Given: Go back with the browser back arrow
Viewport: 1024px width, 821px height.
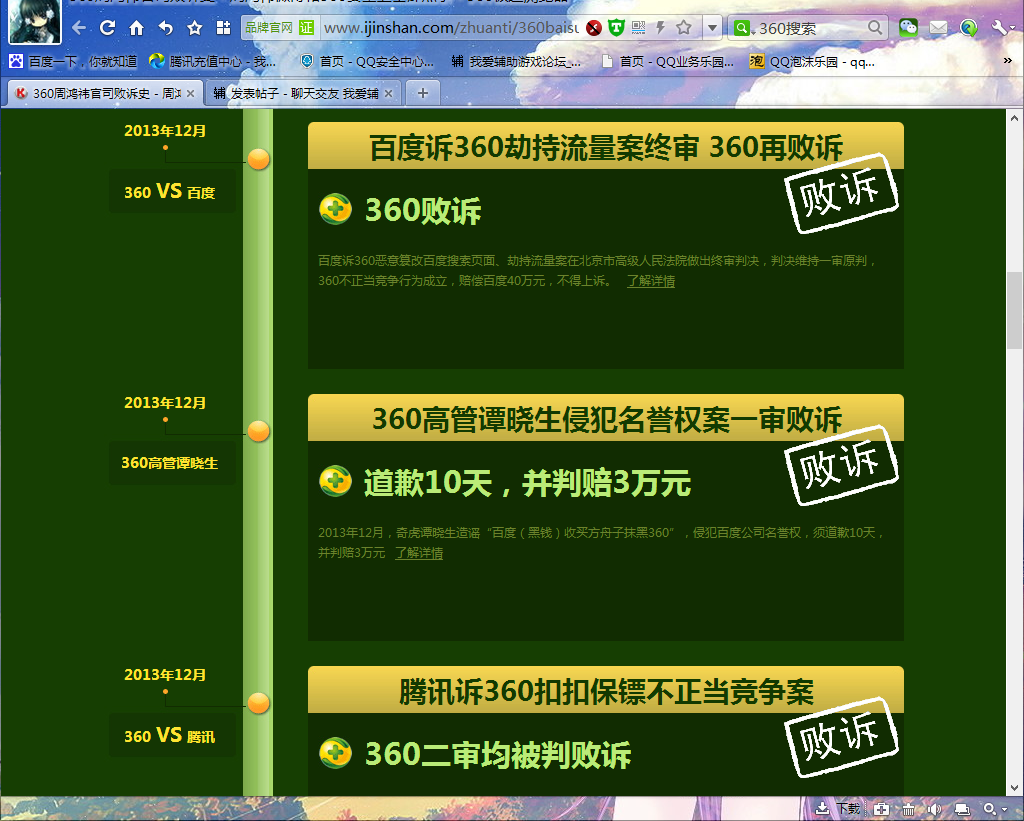Looking at the screenshot, I should tap(79, 27).
